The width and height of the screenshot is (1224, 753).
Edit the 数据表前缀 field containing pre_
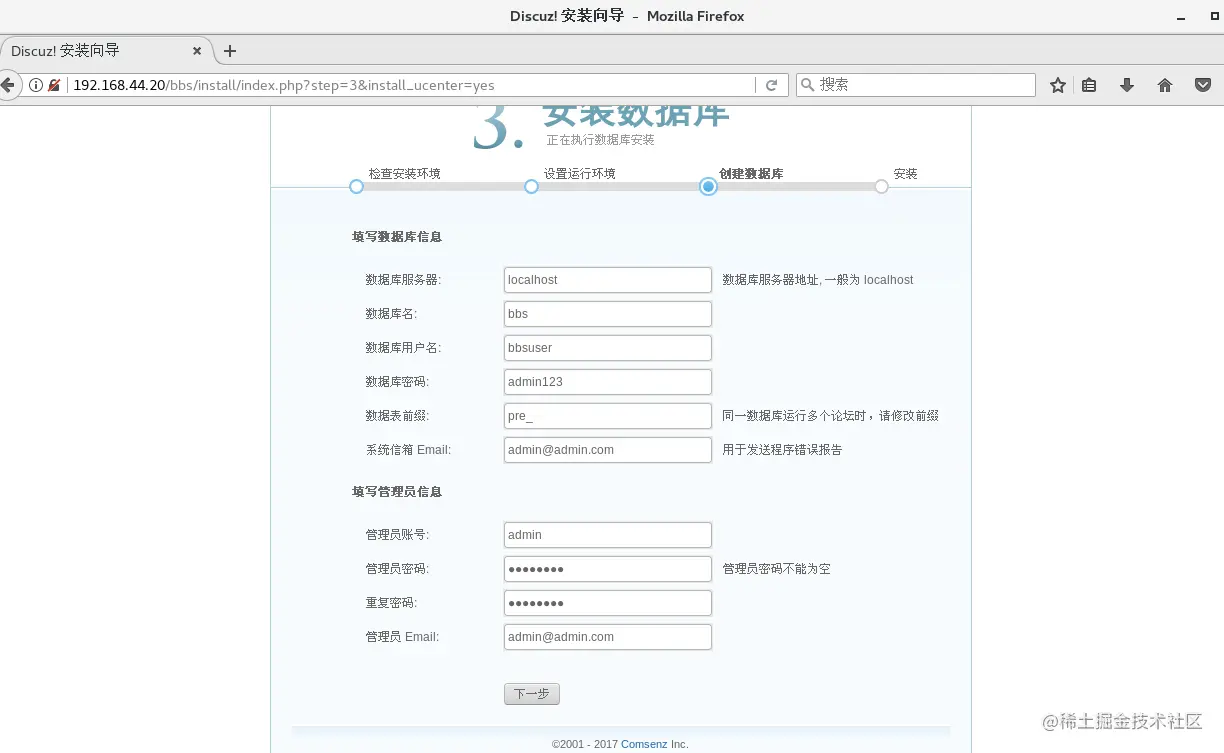[x=608, y=416]
